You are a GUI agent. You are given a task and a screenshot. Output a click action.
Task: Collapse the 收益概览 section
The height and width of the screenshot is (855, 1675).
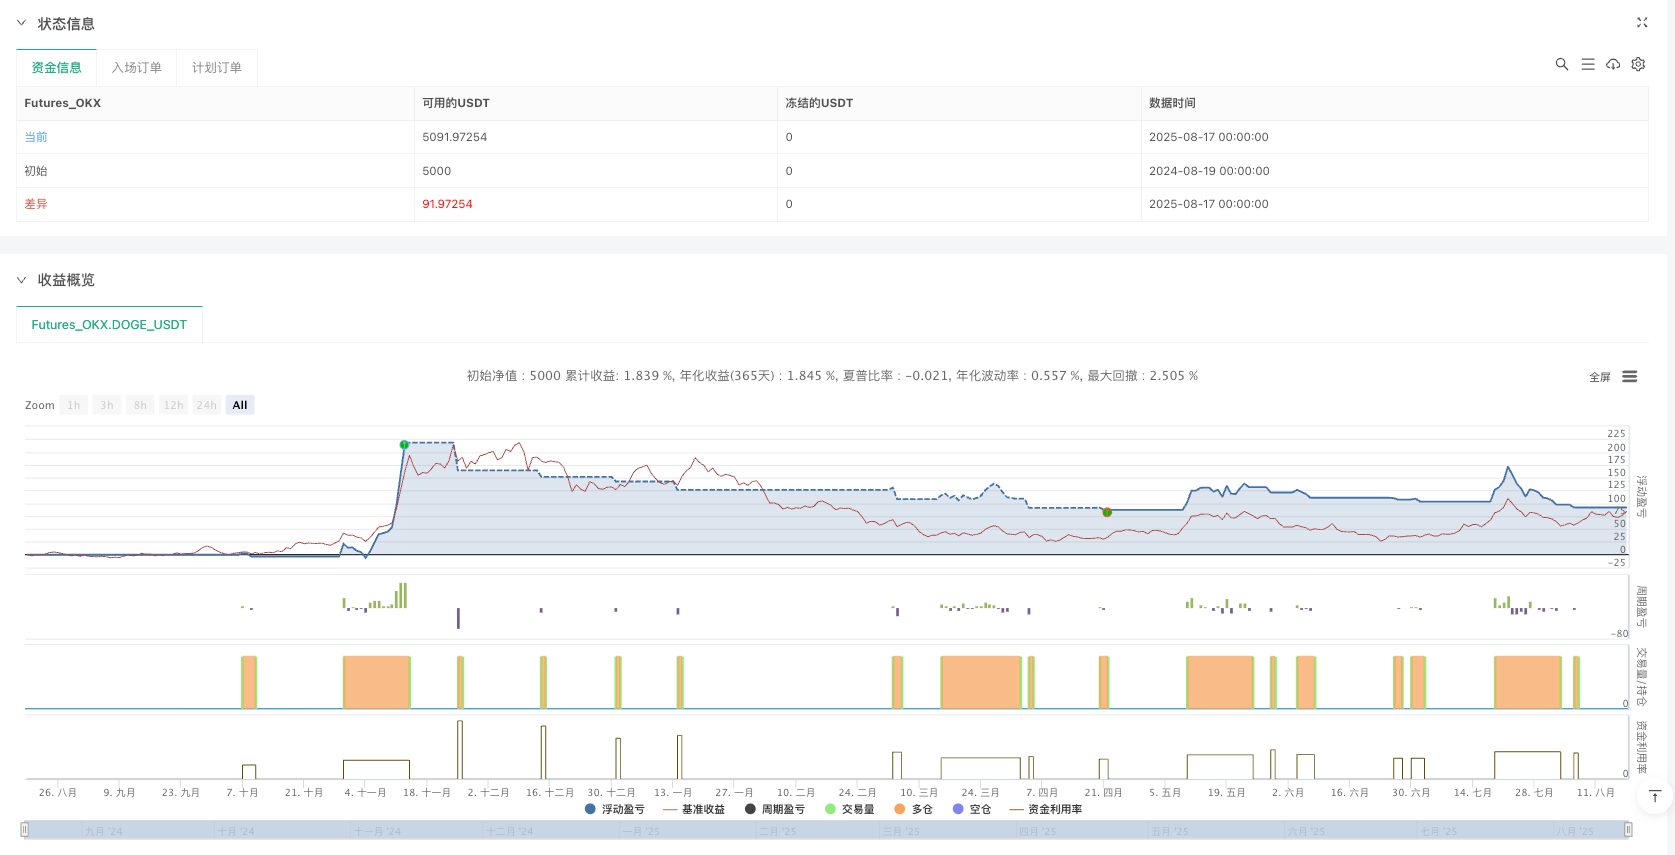[x=21, y=280]
